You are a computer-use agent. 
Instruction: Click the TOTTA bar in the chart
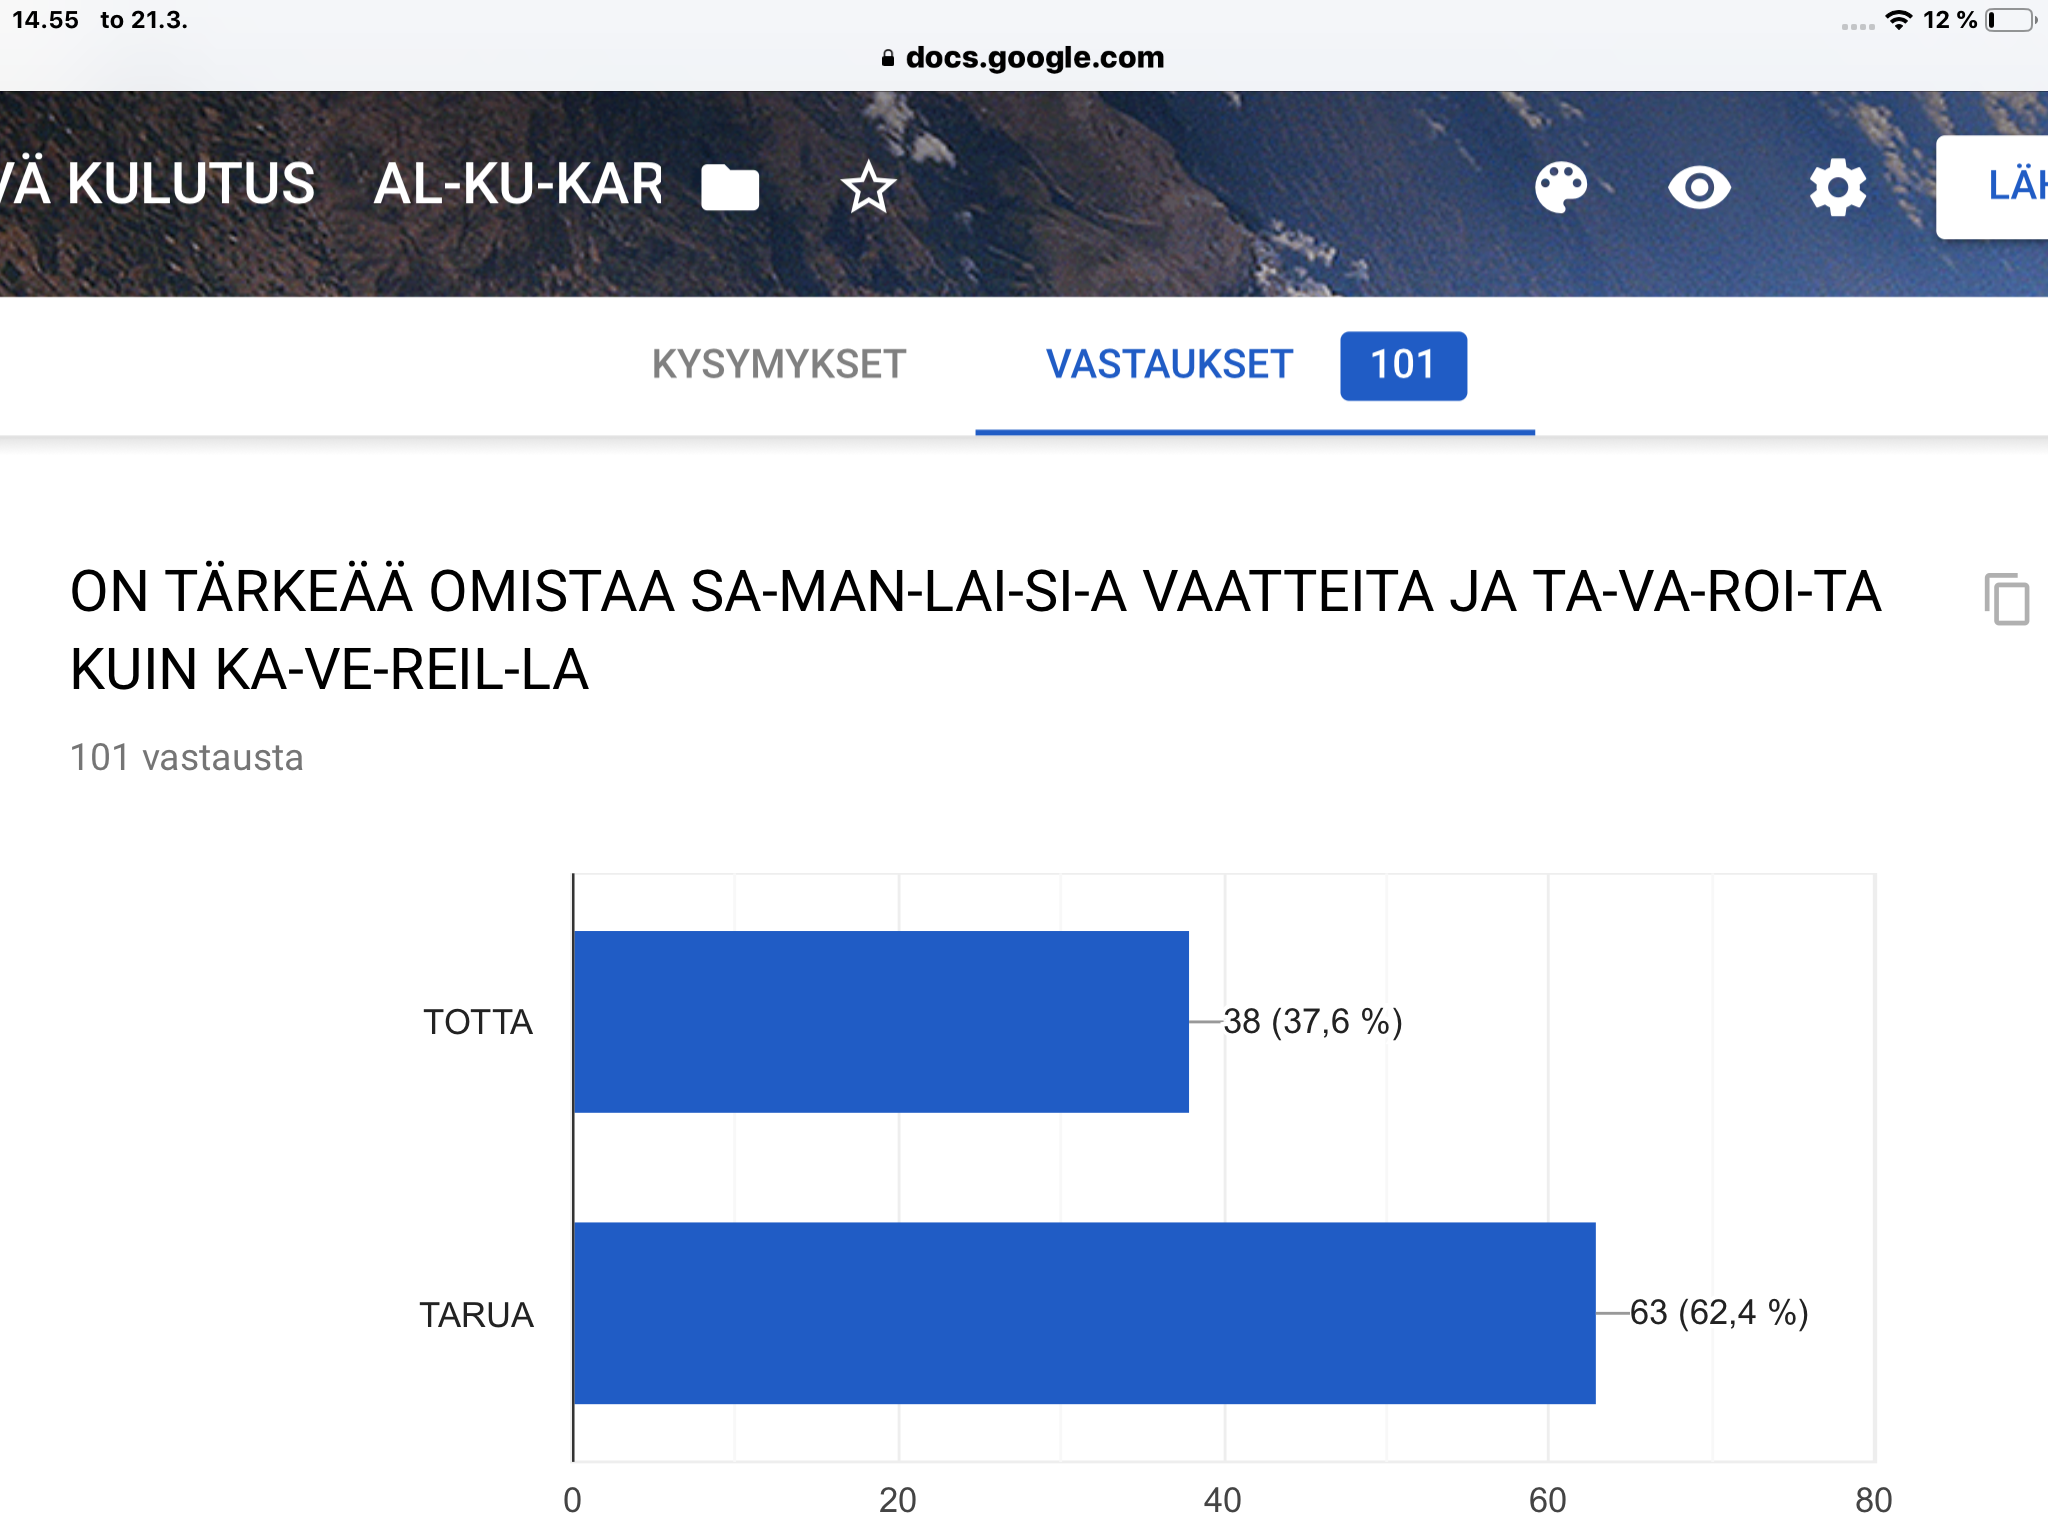pyautogui.click(x=880, y=1021)
